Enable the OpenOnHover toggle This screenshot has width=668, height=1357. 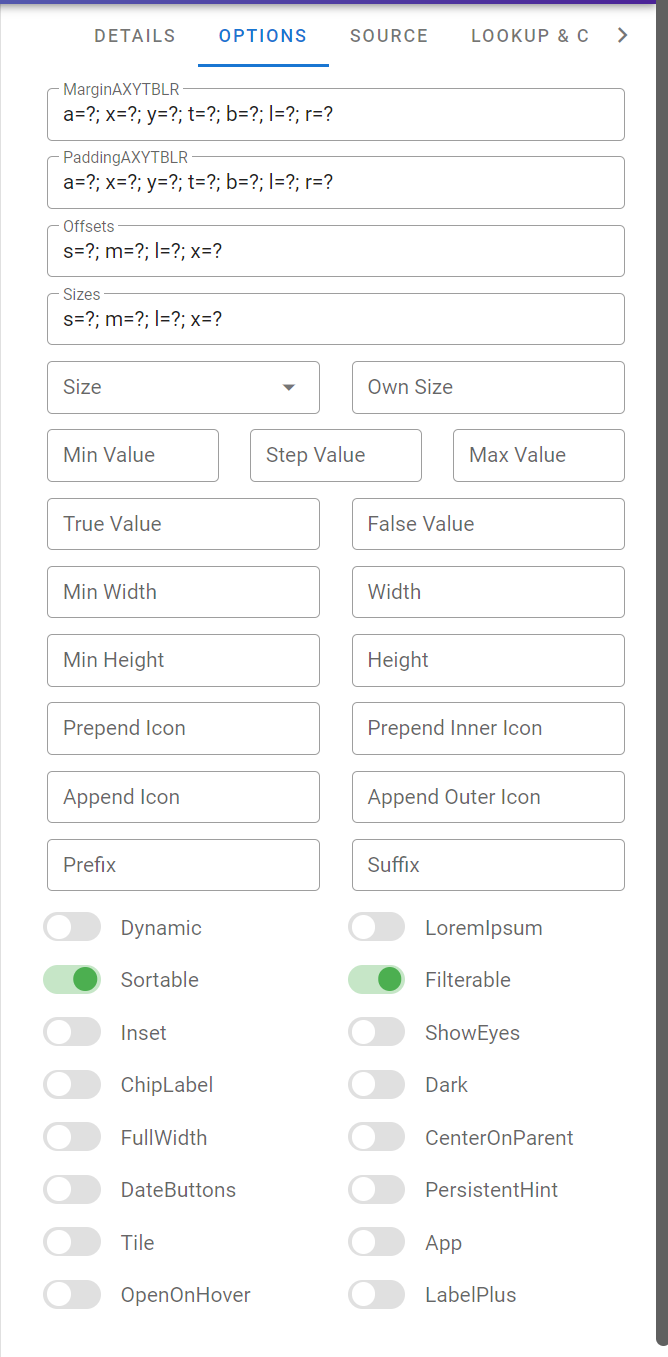click(x=73, y=1295)
